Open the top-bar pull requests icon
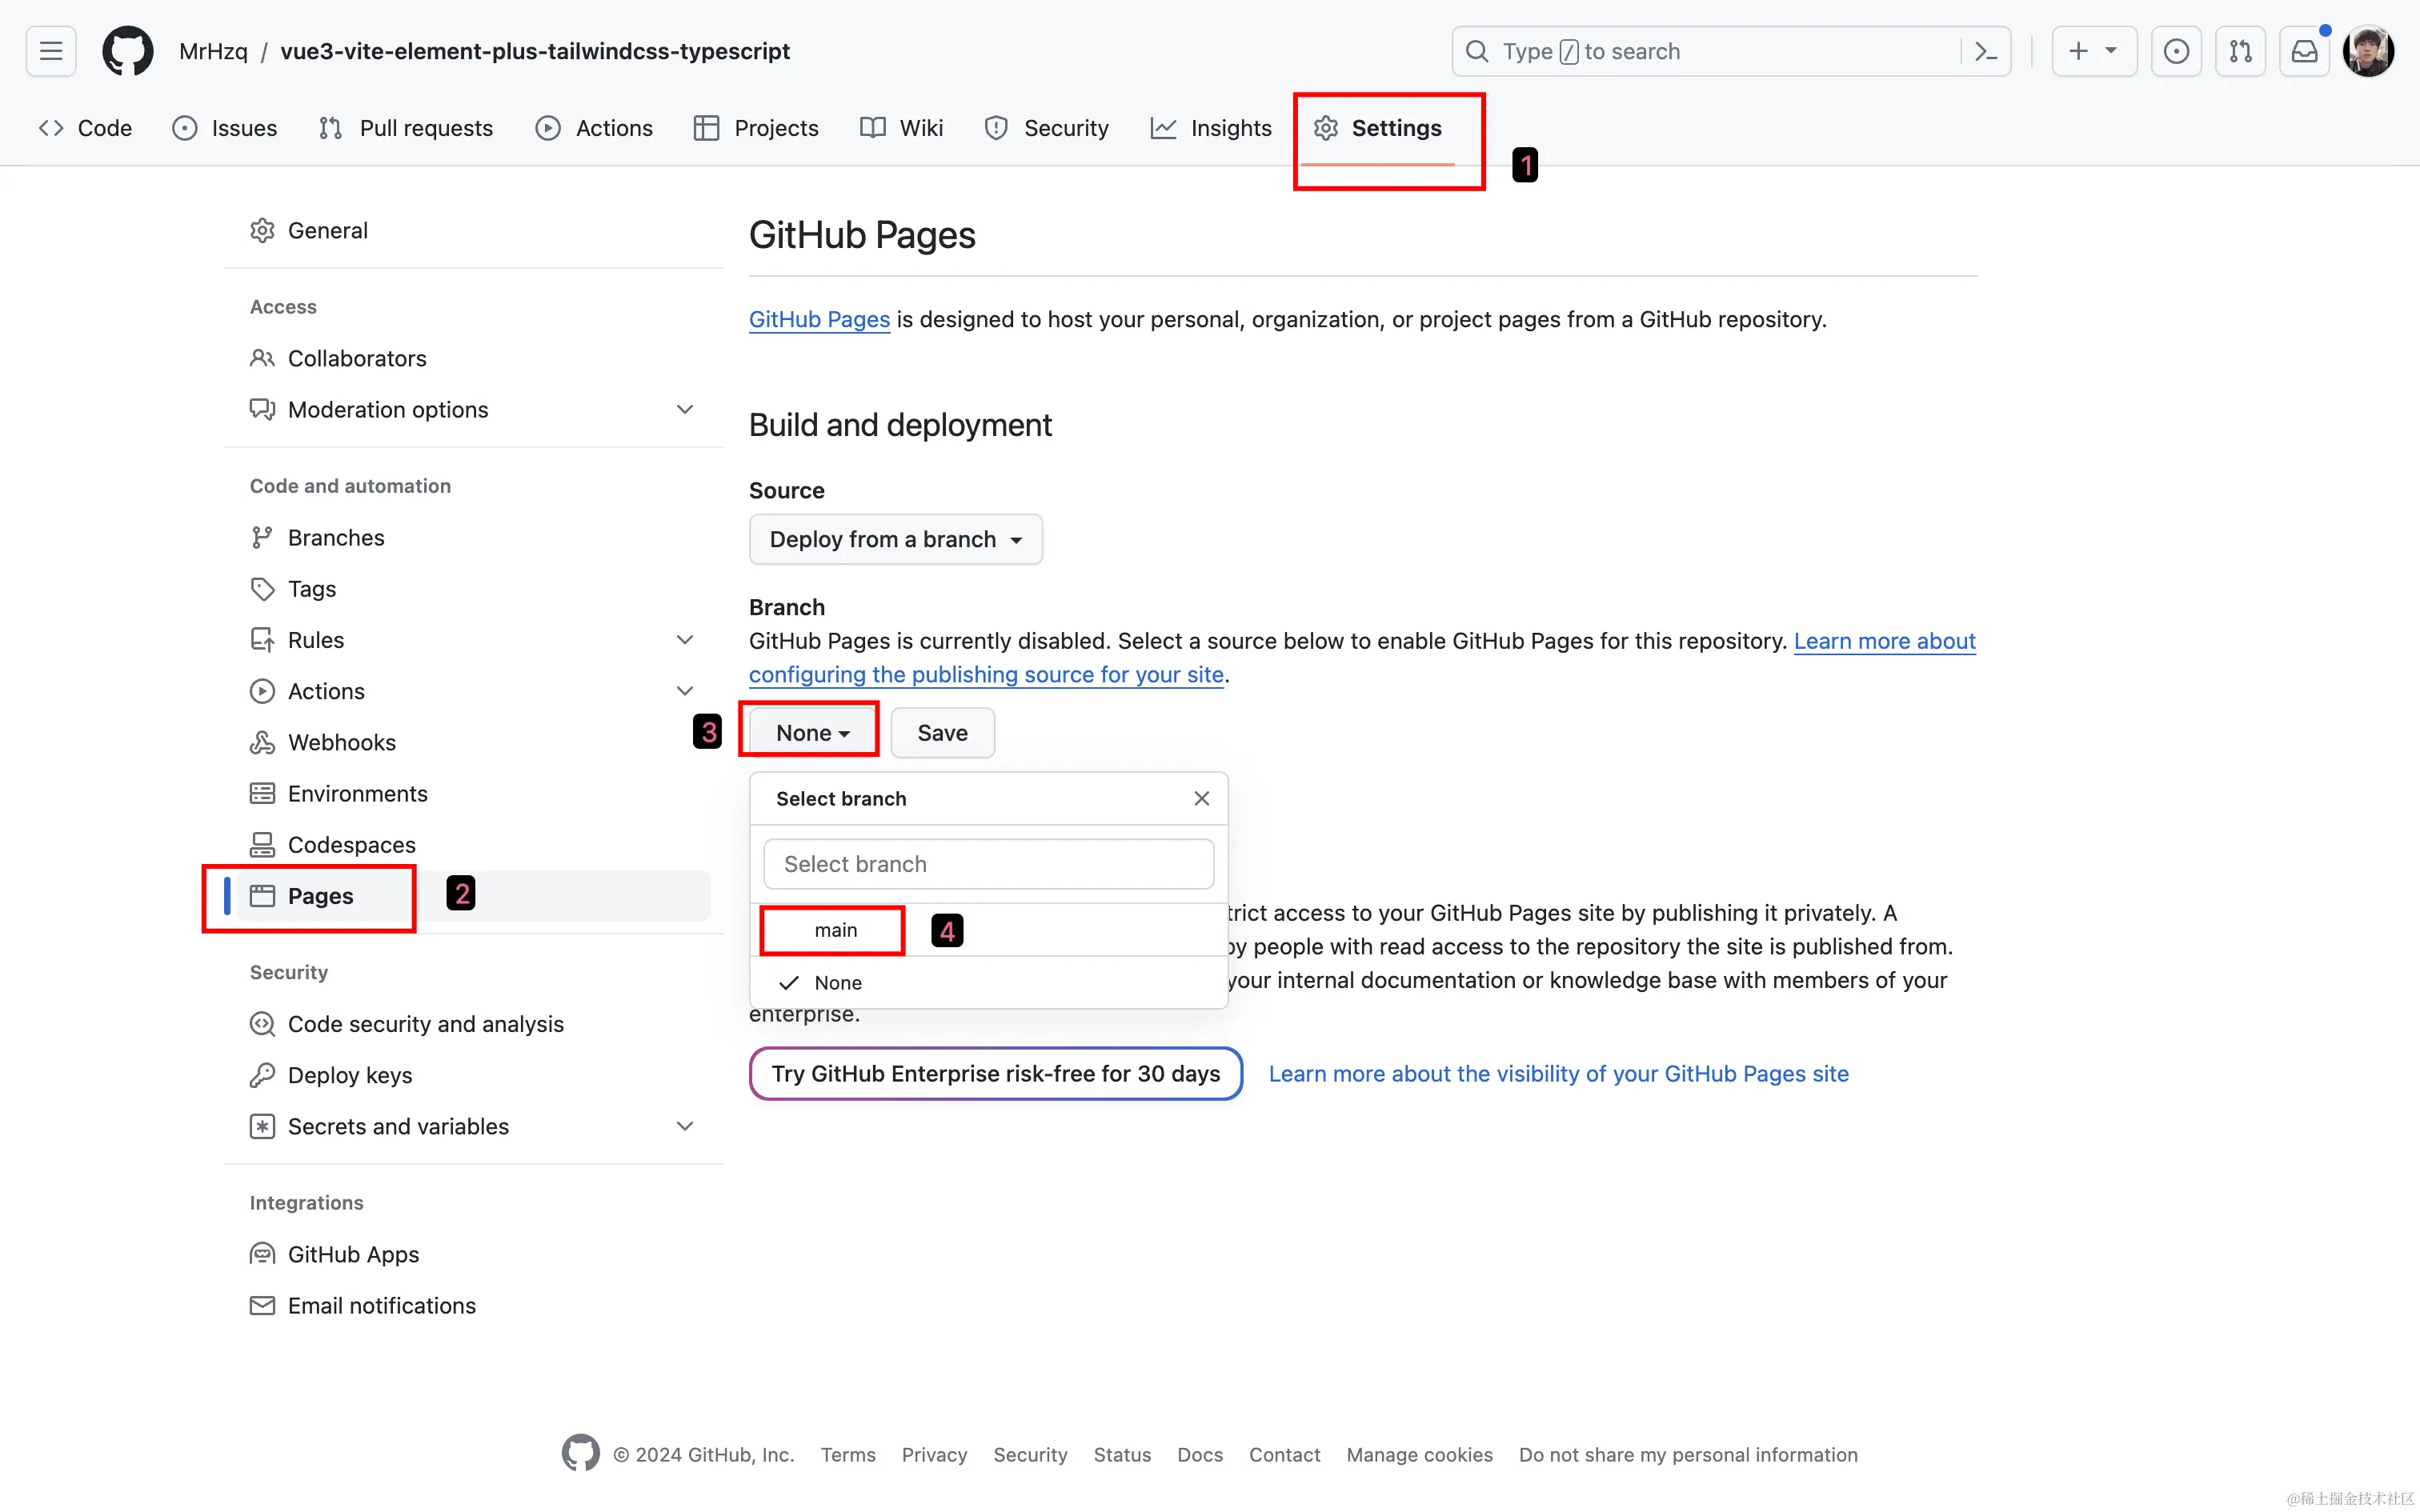This screenshot has height=1512, width=2420. click(x=2240, y=51)
